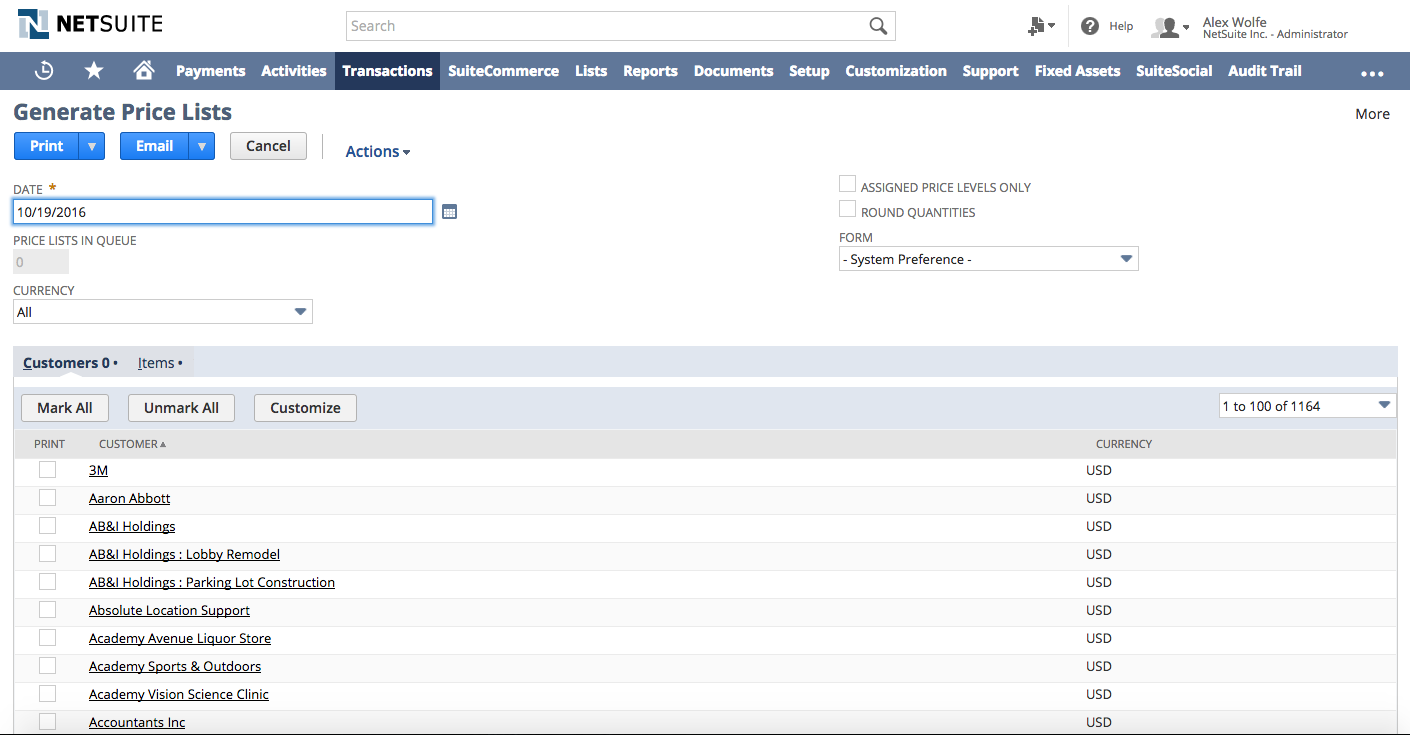
Task: Click the search magnifier in the global search bar
Action: click(877, 25)
